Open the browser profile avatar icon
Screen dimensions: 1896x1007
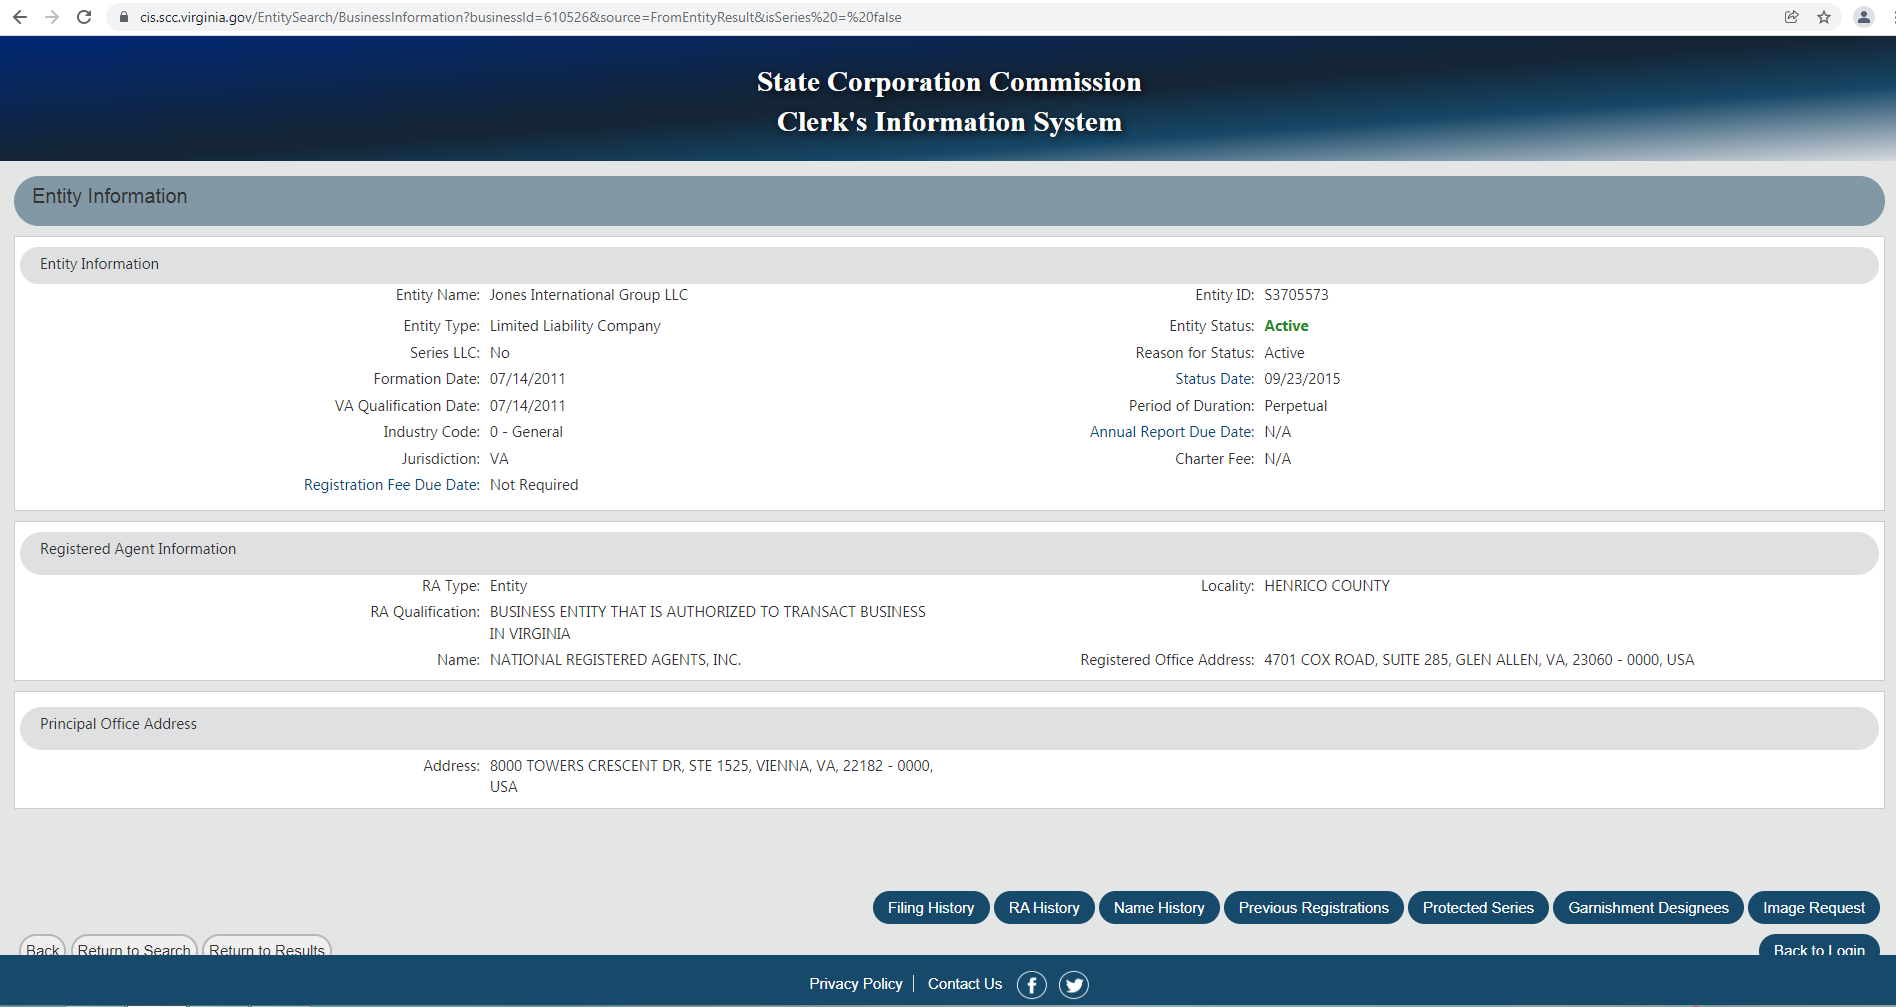pos(1864,17)
